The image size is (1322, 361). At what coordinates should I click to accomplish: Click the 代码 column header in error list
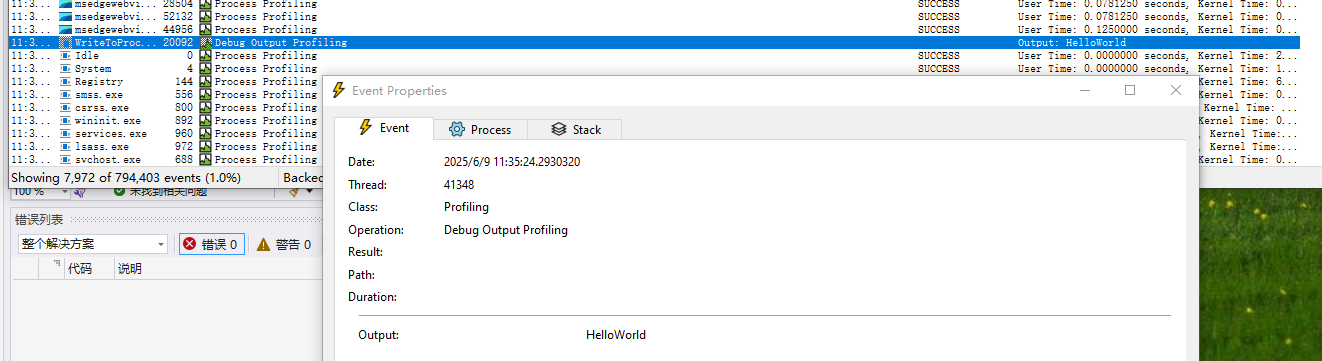tap(79, 269)
